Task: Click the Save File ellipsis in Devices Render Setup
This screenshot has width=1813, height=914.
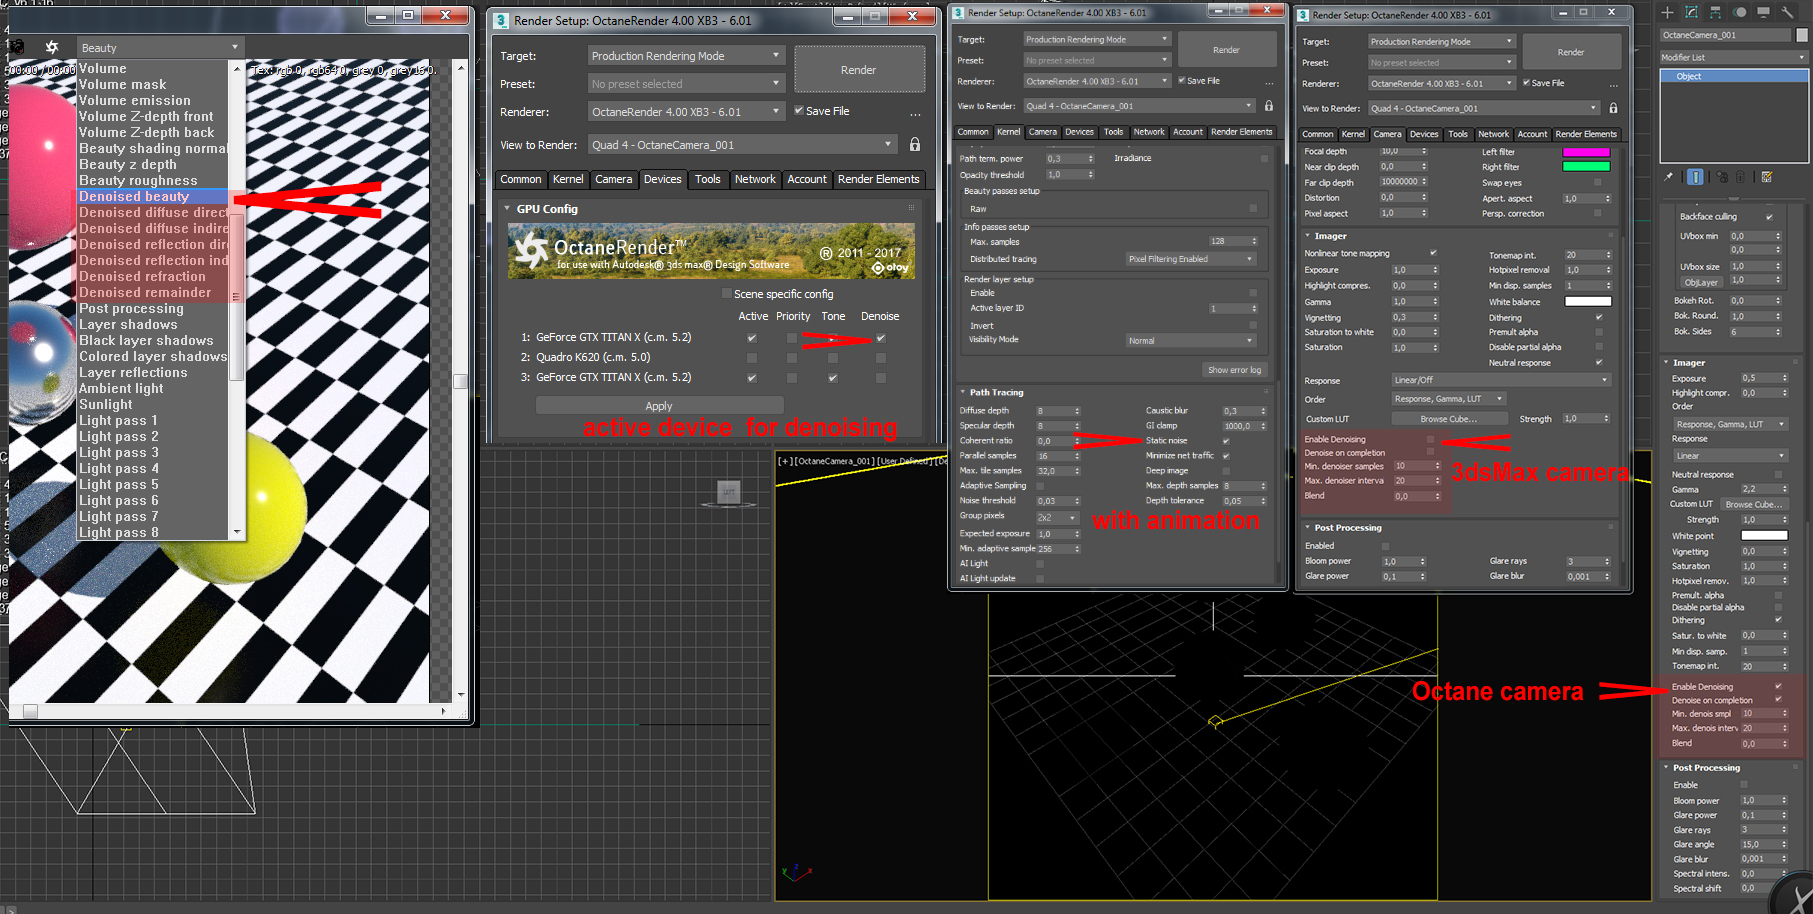Action: [915, 113]
